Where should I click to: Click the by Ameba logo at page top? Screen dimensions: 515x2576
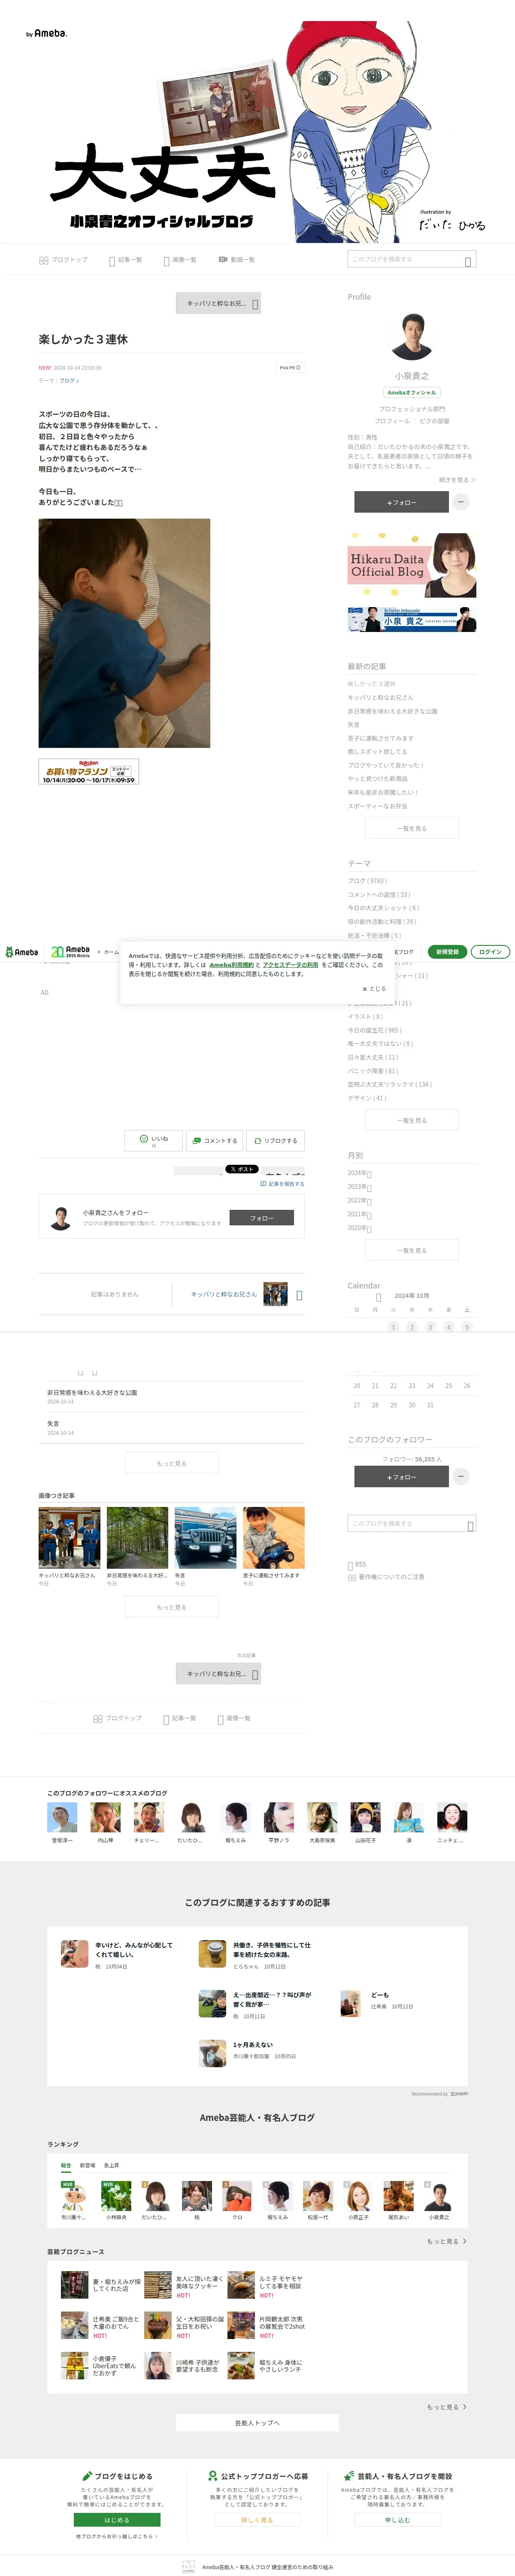[47, 33]
